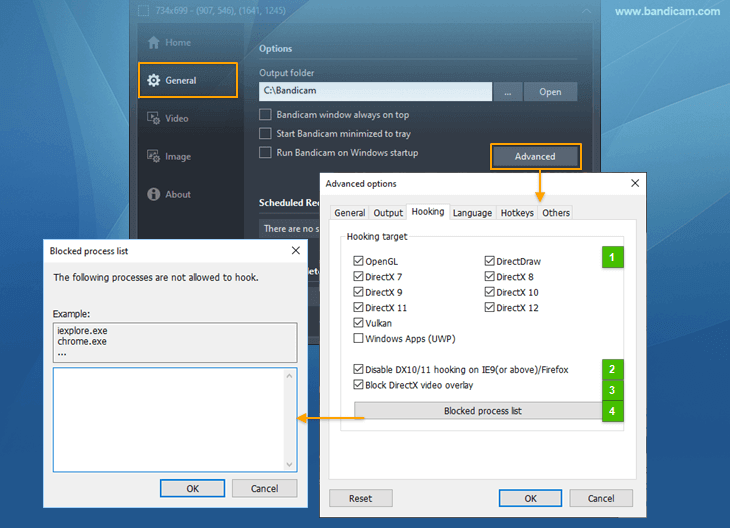Open the Hotkeys tab
Screen dimensions: 730x528
pos(517,213)
